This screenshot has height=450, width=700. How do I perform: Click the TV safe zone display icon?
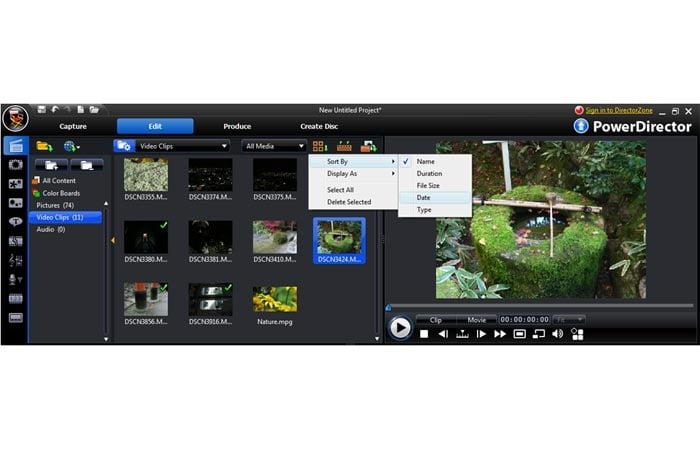pos(520,334)
